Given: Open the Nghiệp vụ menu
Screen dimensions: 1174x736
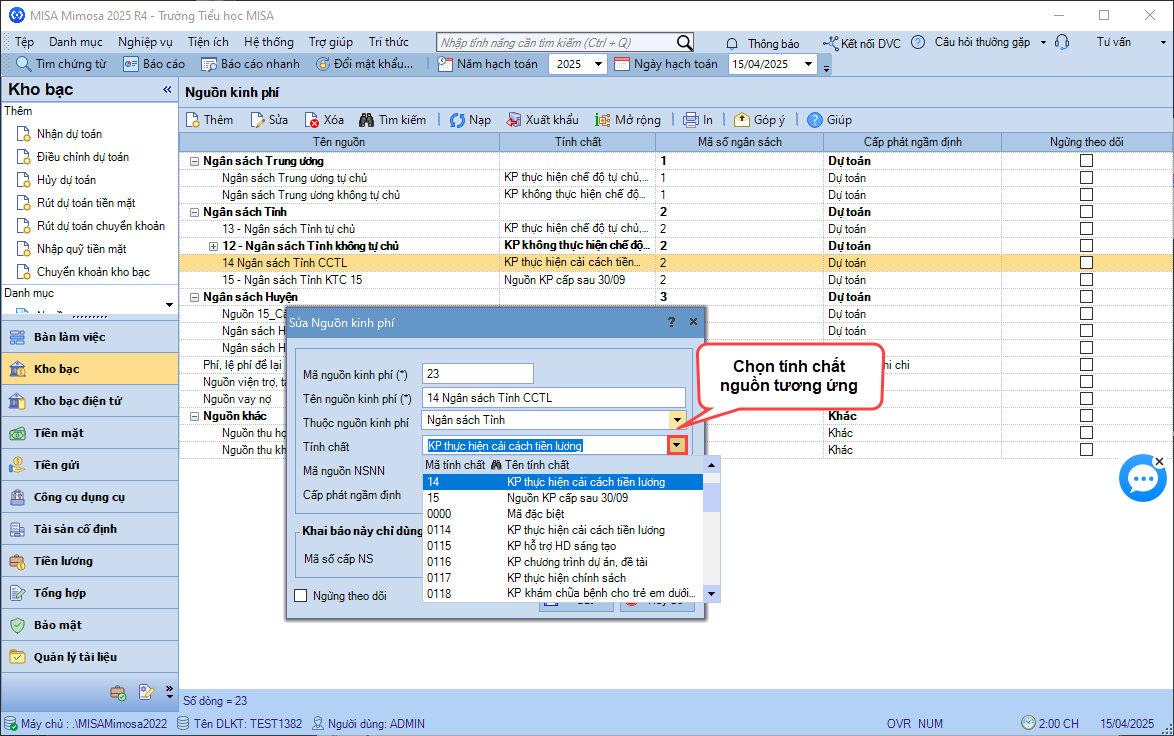Looking at the screenshot, I should (x=145, y=42).
